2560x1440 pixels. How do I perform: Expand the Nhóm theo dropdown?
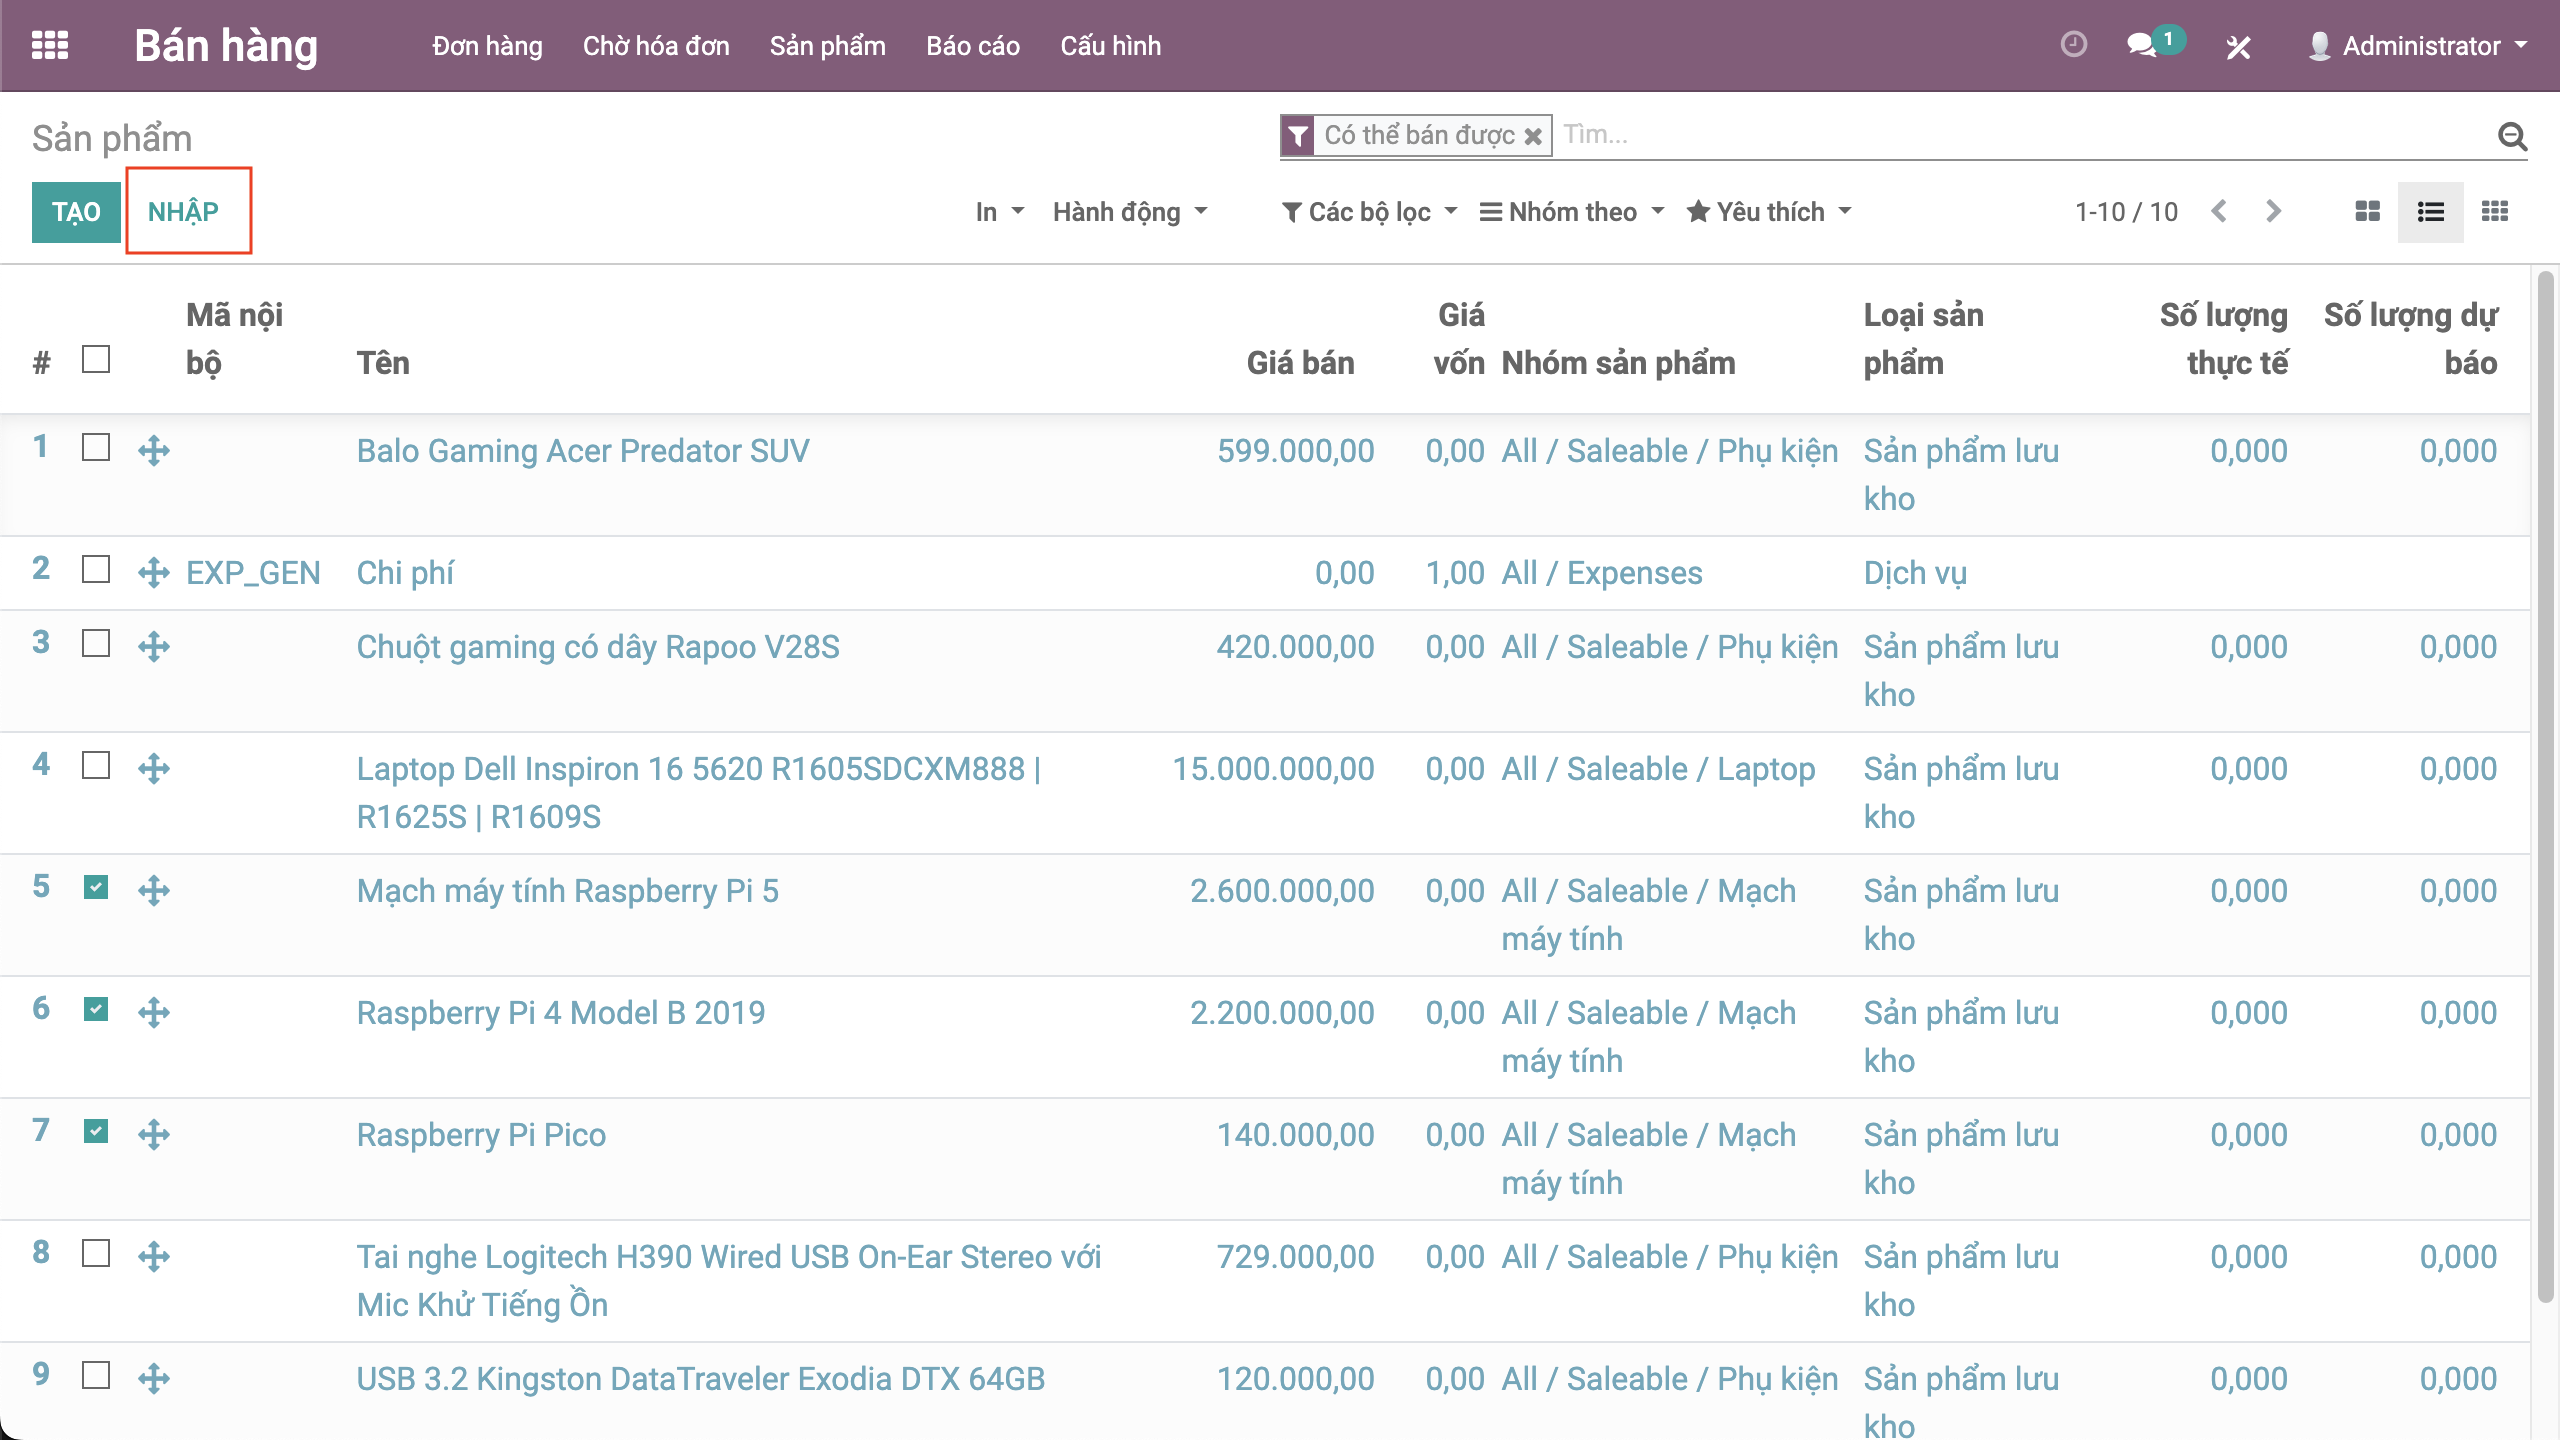(x=1572, y=212)
